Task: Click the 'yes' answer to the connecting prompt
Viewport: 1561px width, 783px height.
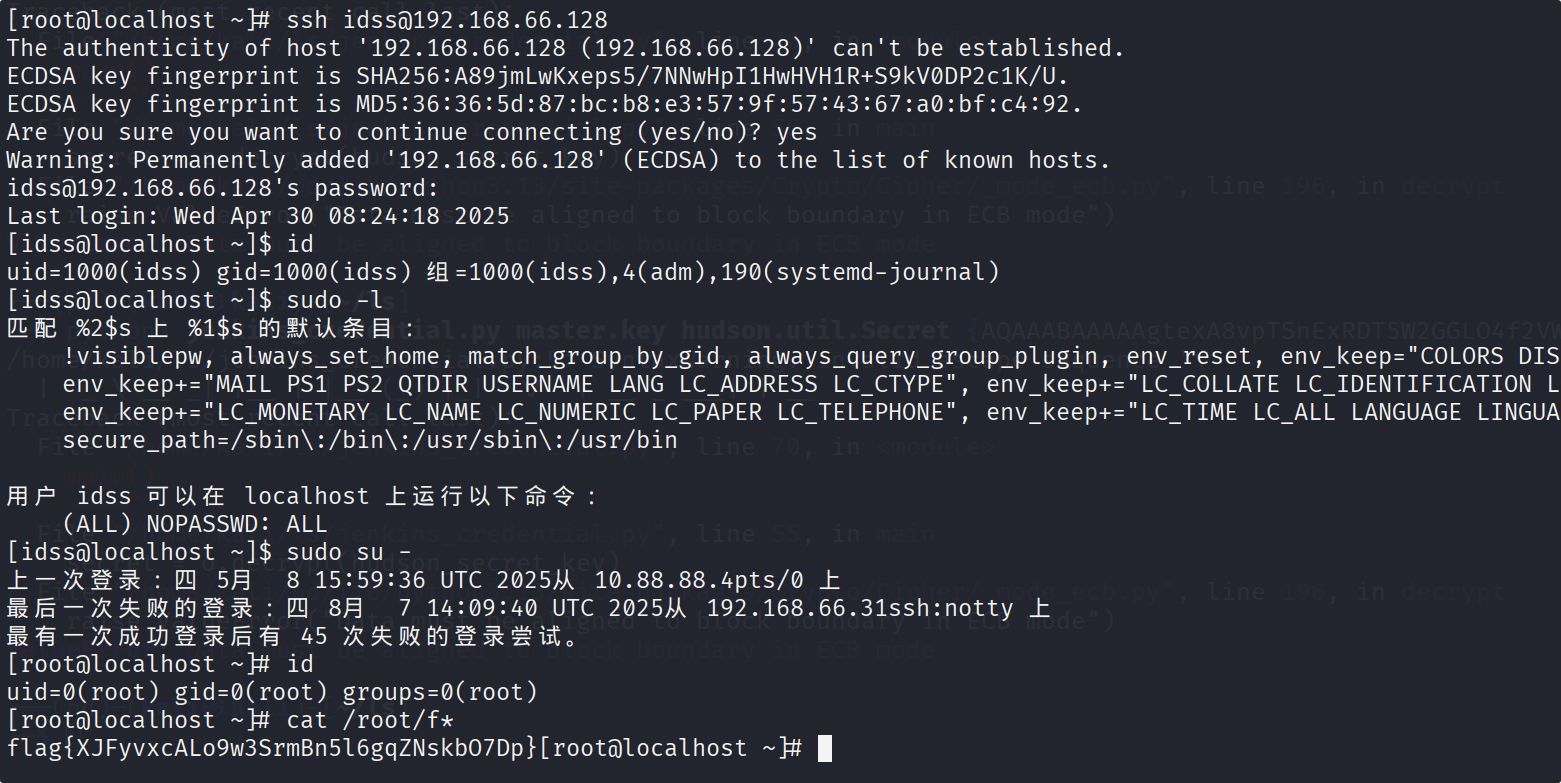Action: click(x=796, y=132)
